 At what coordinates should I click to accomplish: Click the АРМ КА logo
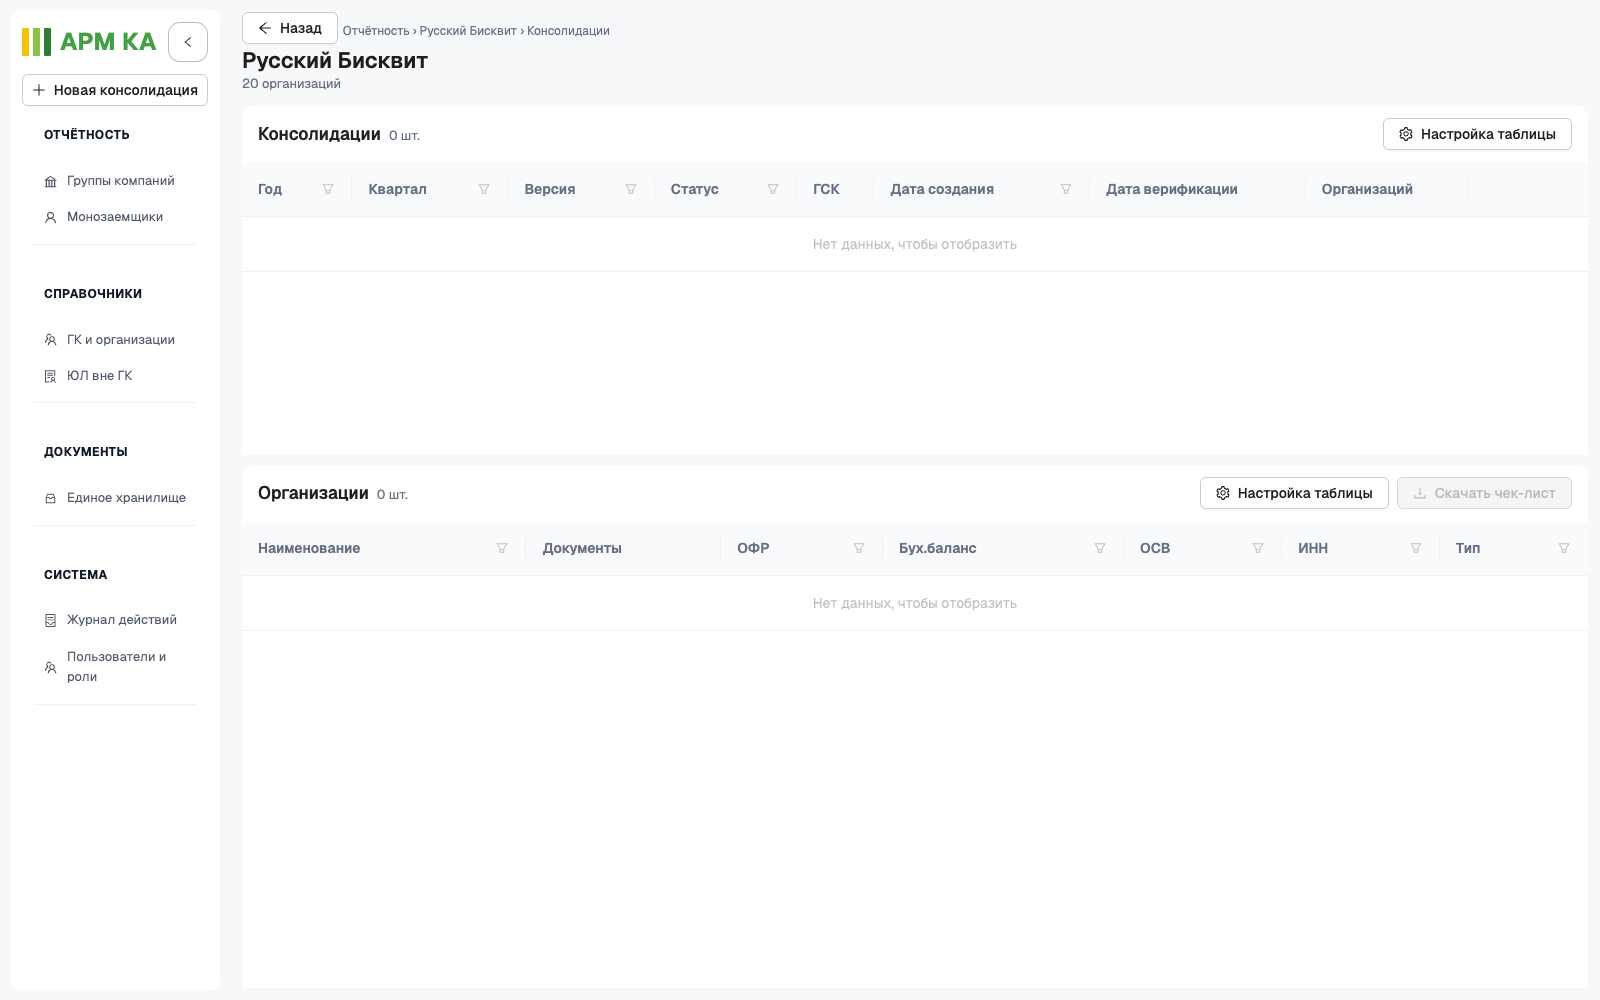pyautogui.click(x=89, y=42)
